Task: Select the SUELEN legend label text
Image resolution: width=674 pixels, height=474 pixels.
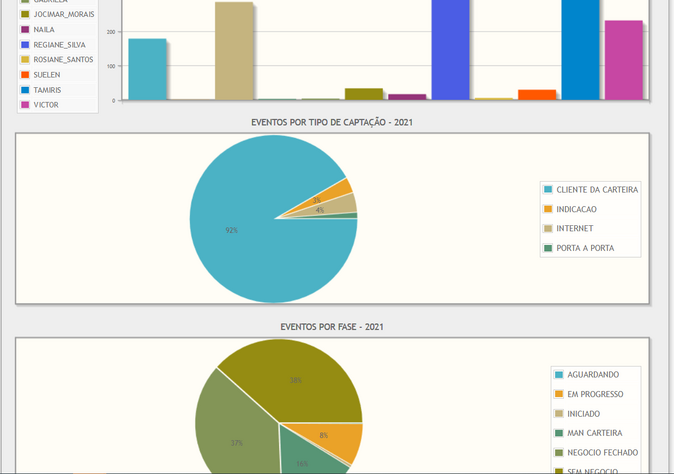Action: tap(47, 74)
